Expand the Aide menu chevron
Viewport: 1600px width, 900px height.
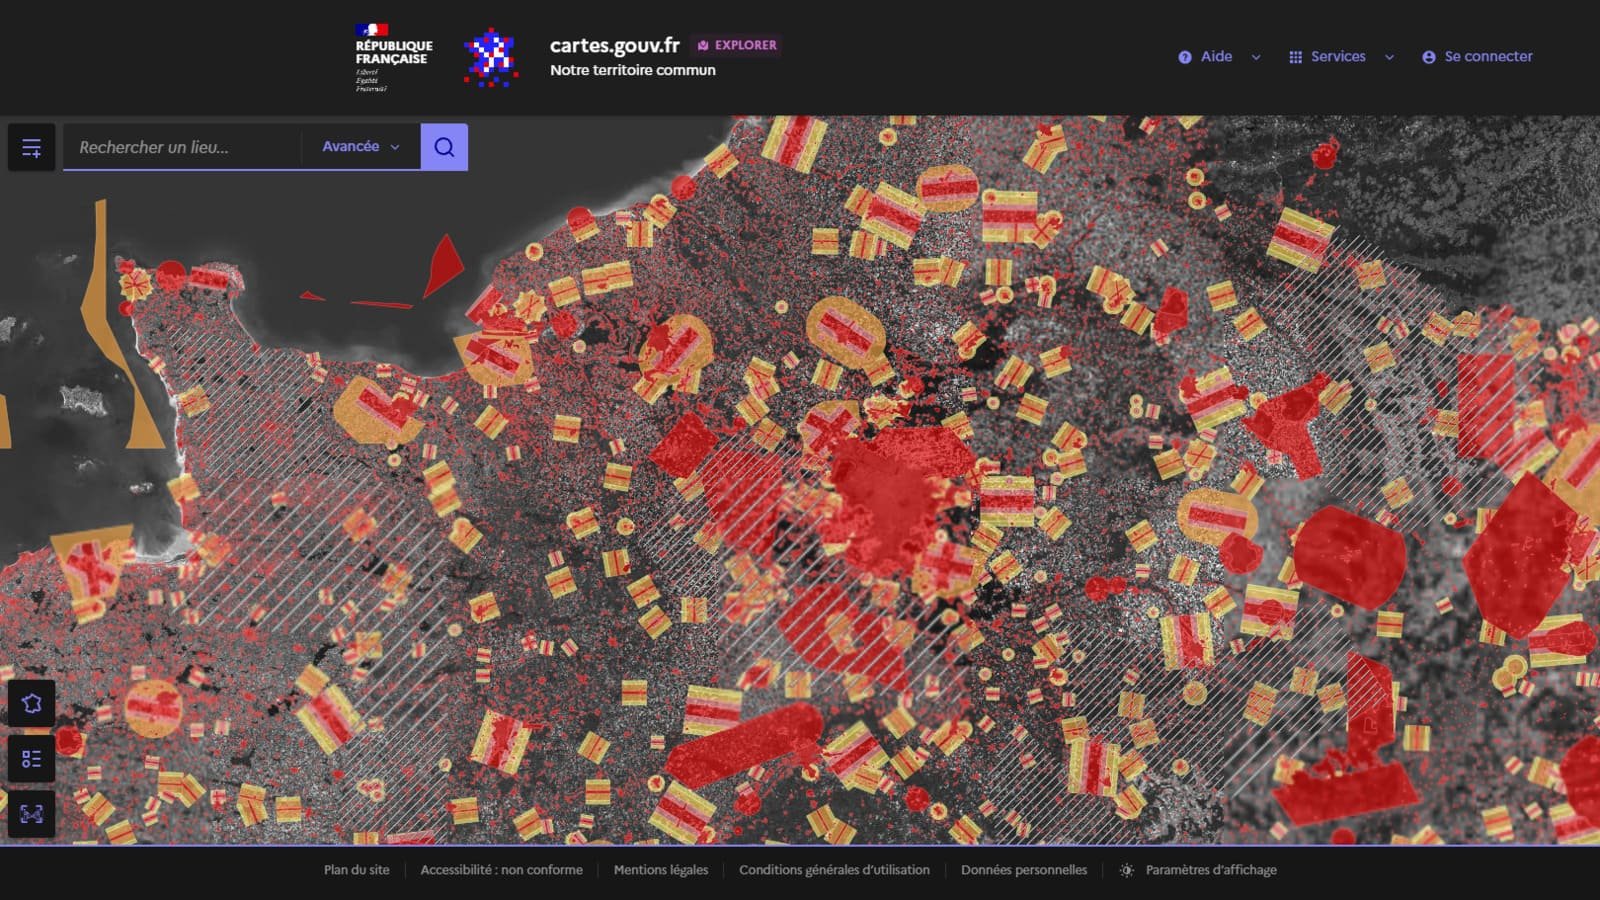[1256, 57]
